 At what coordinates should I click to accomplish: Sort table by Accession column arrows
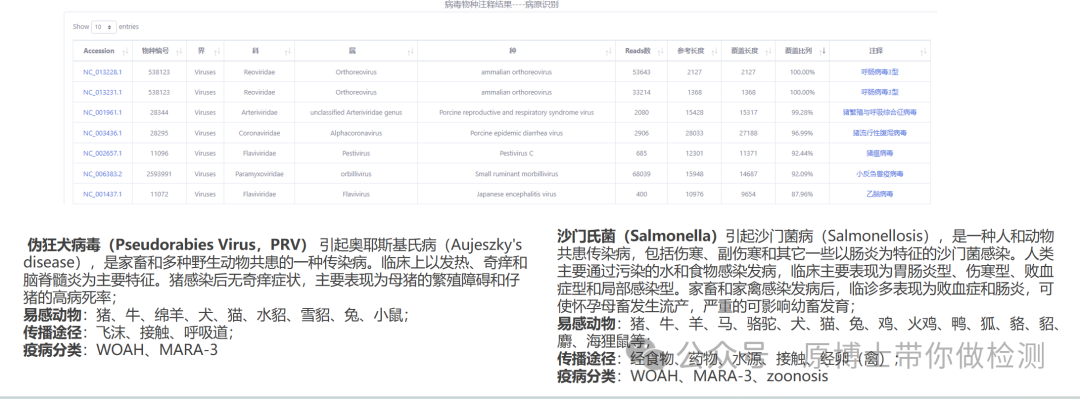[125, 52]
